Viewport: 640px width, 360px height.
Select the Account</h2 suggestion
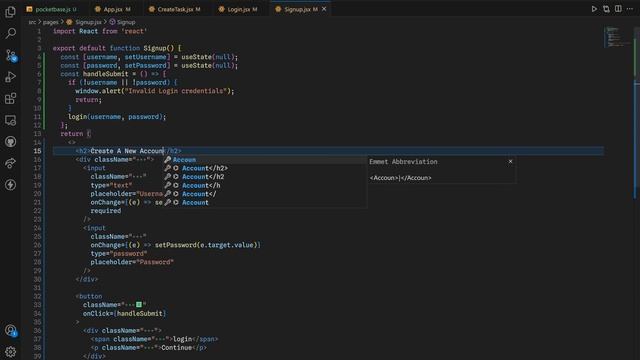tap(265, 177)
